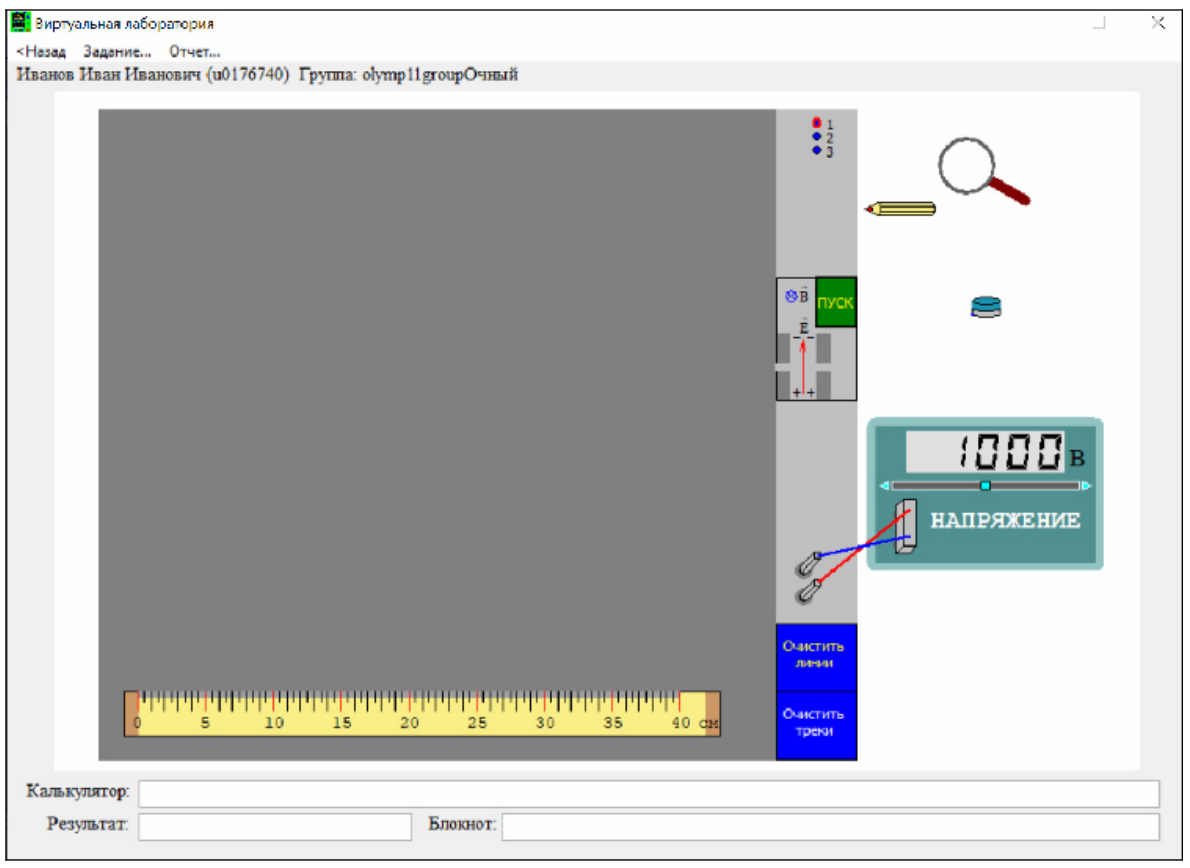
Task: Start the experiment with the ПУСК button
Action: (836, 302)
